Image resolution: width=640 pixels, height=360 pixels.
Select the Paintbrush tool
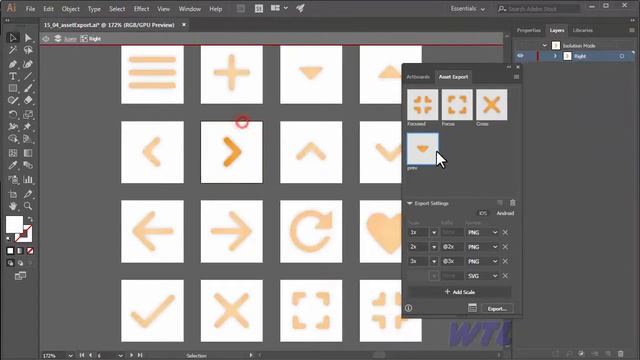click(x=28, y=88)
